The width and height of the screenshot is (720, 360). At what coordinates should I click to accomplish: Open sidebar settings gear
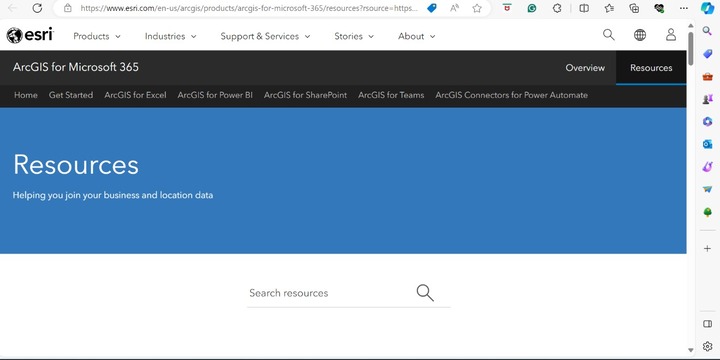point(707,346)
